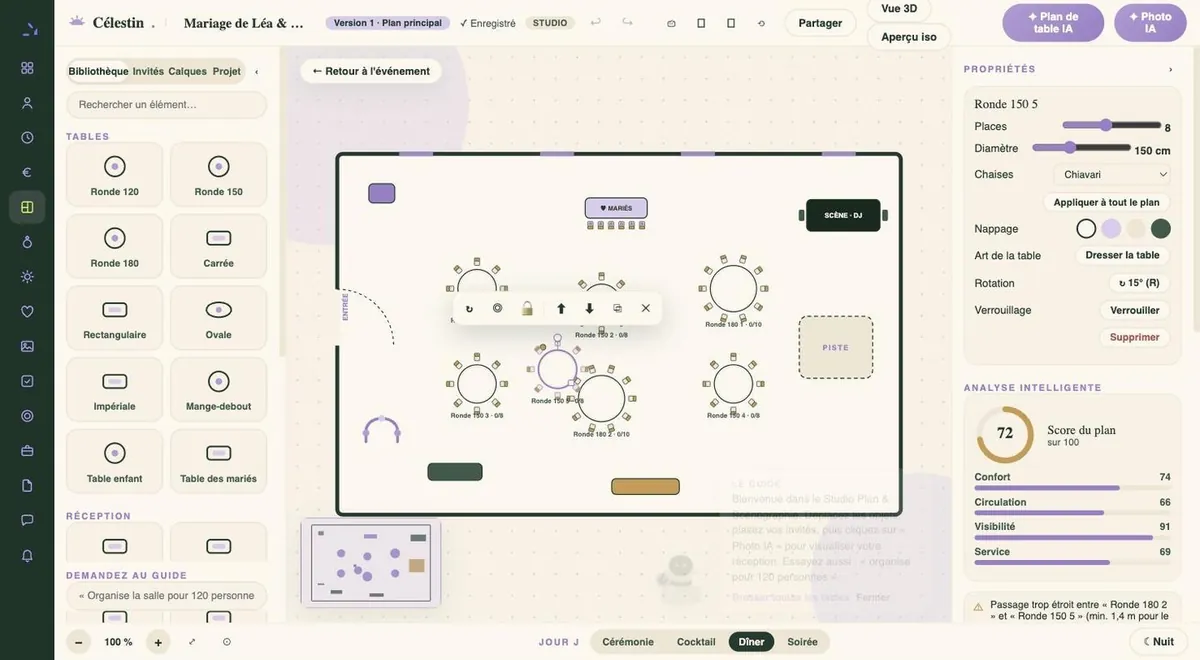1200x660 pixels.
Task: Add a Ronde 180 table
Action: [x=114, y=246]
